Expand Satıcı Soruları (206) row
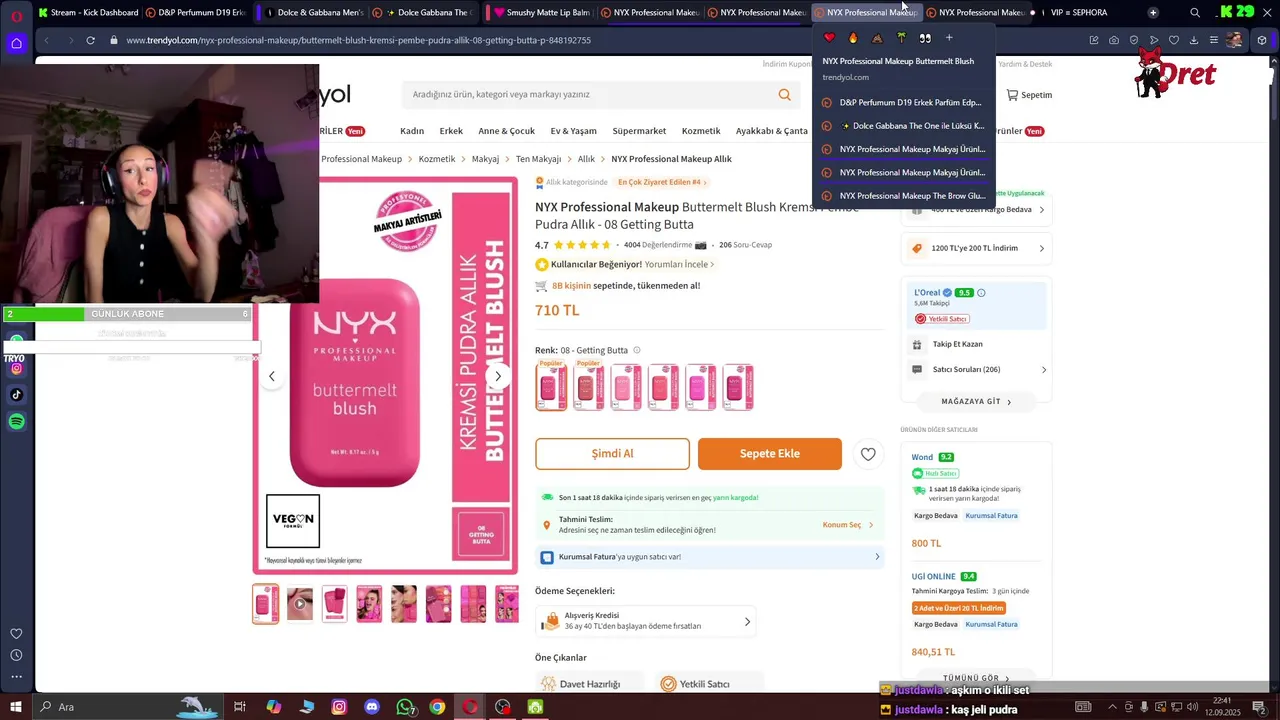This screenshot has height=720, width=1280. pyautogui.click(x=978, y=369)
